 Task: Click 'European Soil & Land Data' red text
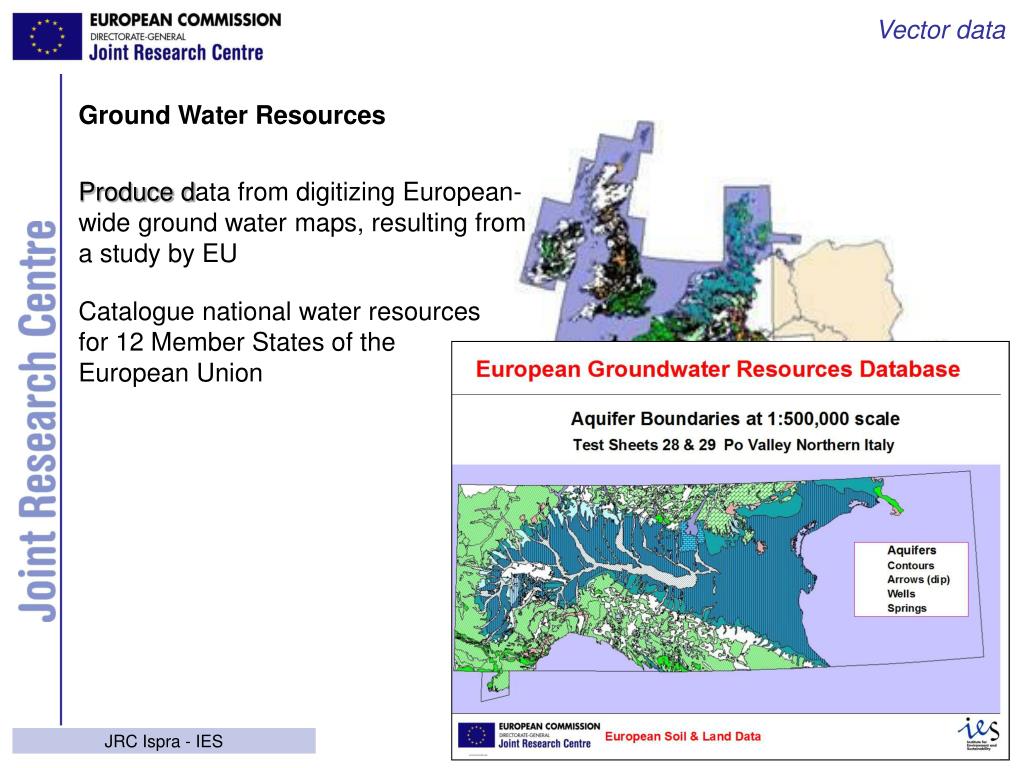(x=682, y=736)
